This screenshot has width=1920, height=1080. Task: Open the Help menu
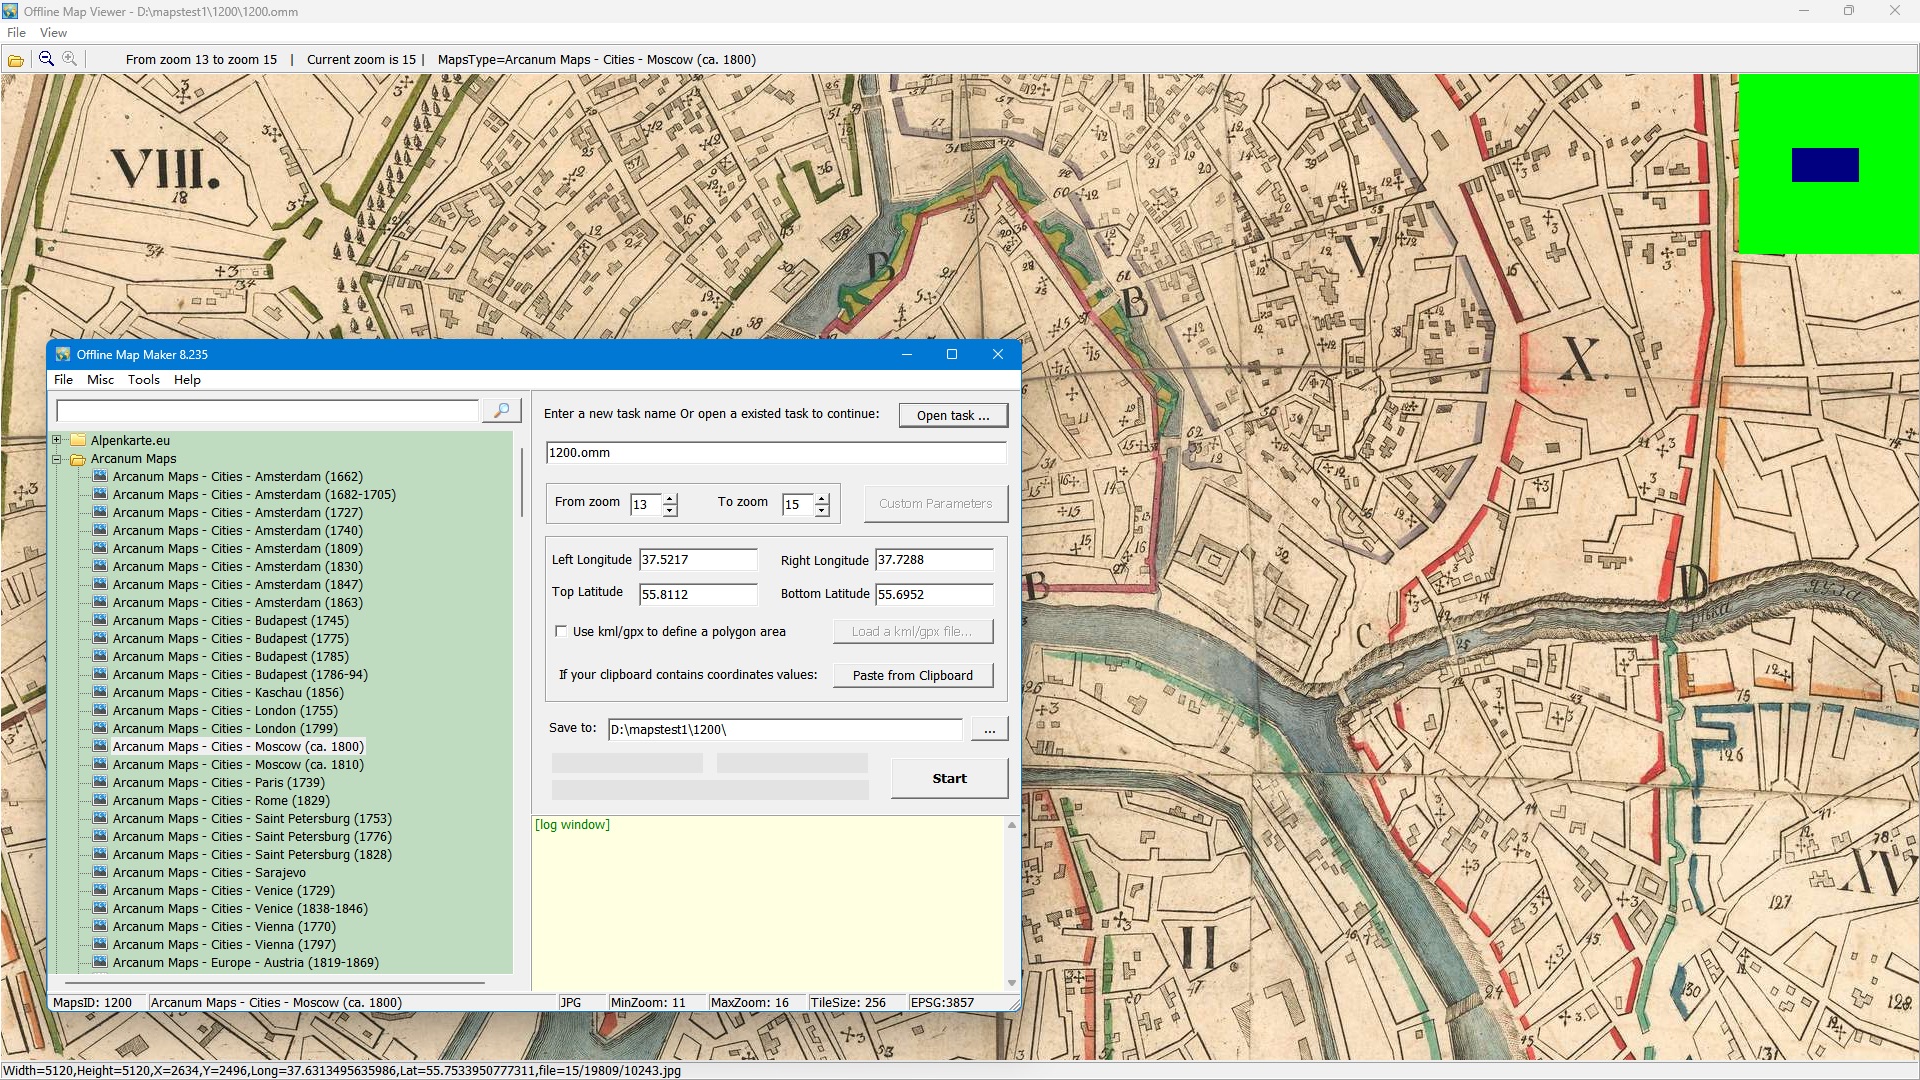tap(187, 380)
